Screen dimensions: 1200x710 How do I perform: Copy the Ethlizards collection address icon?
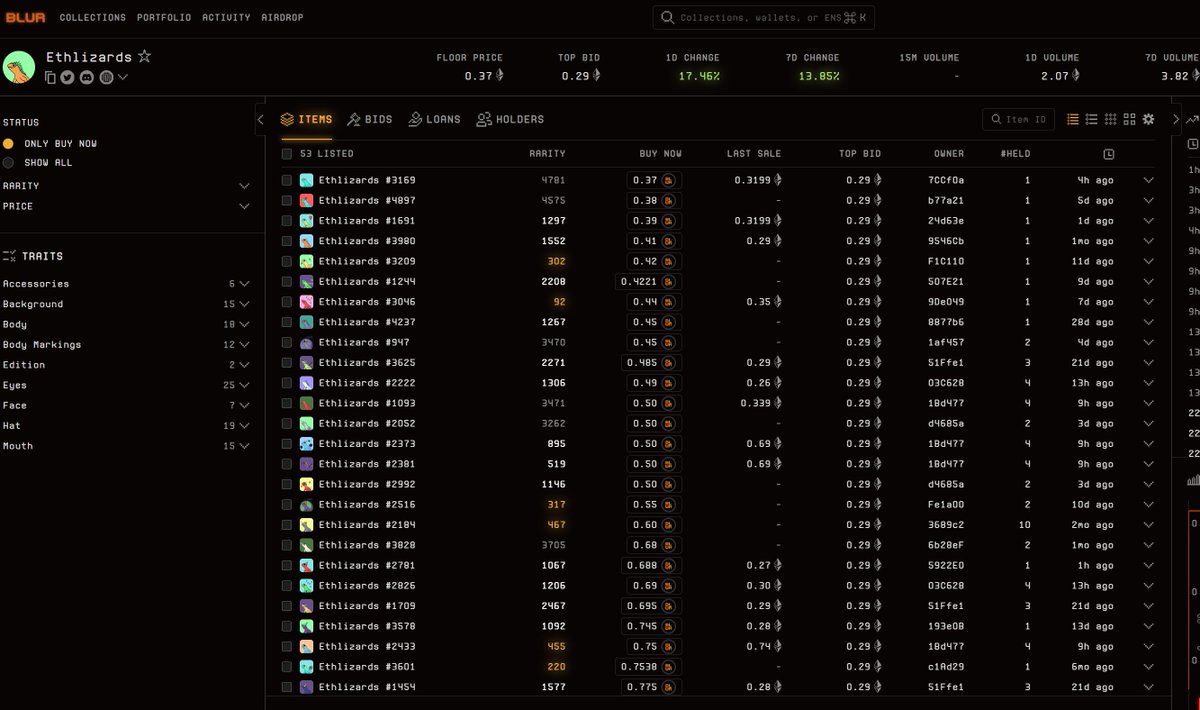coord(50,77)
